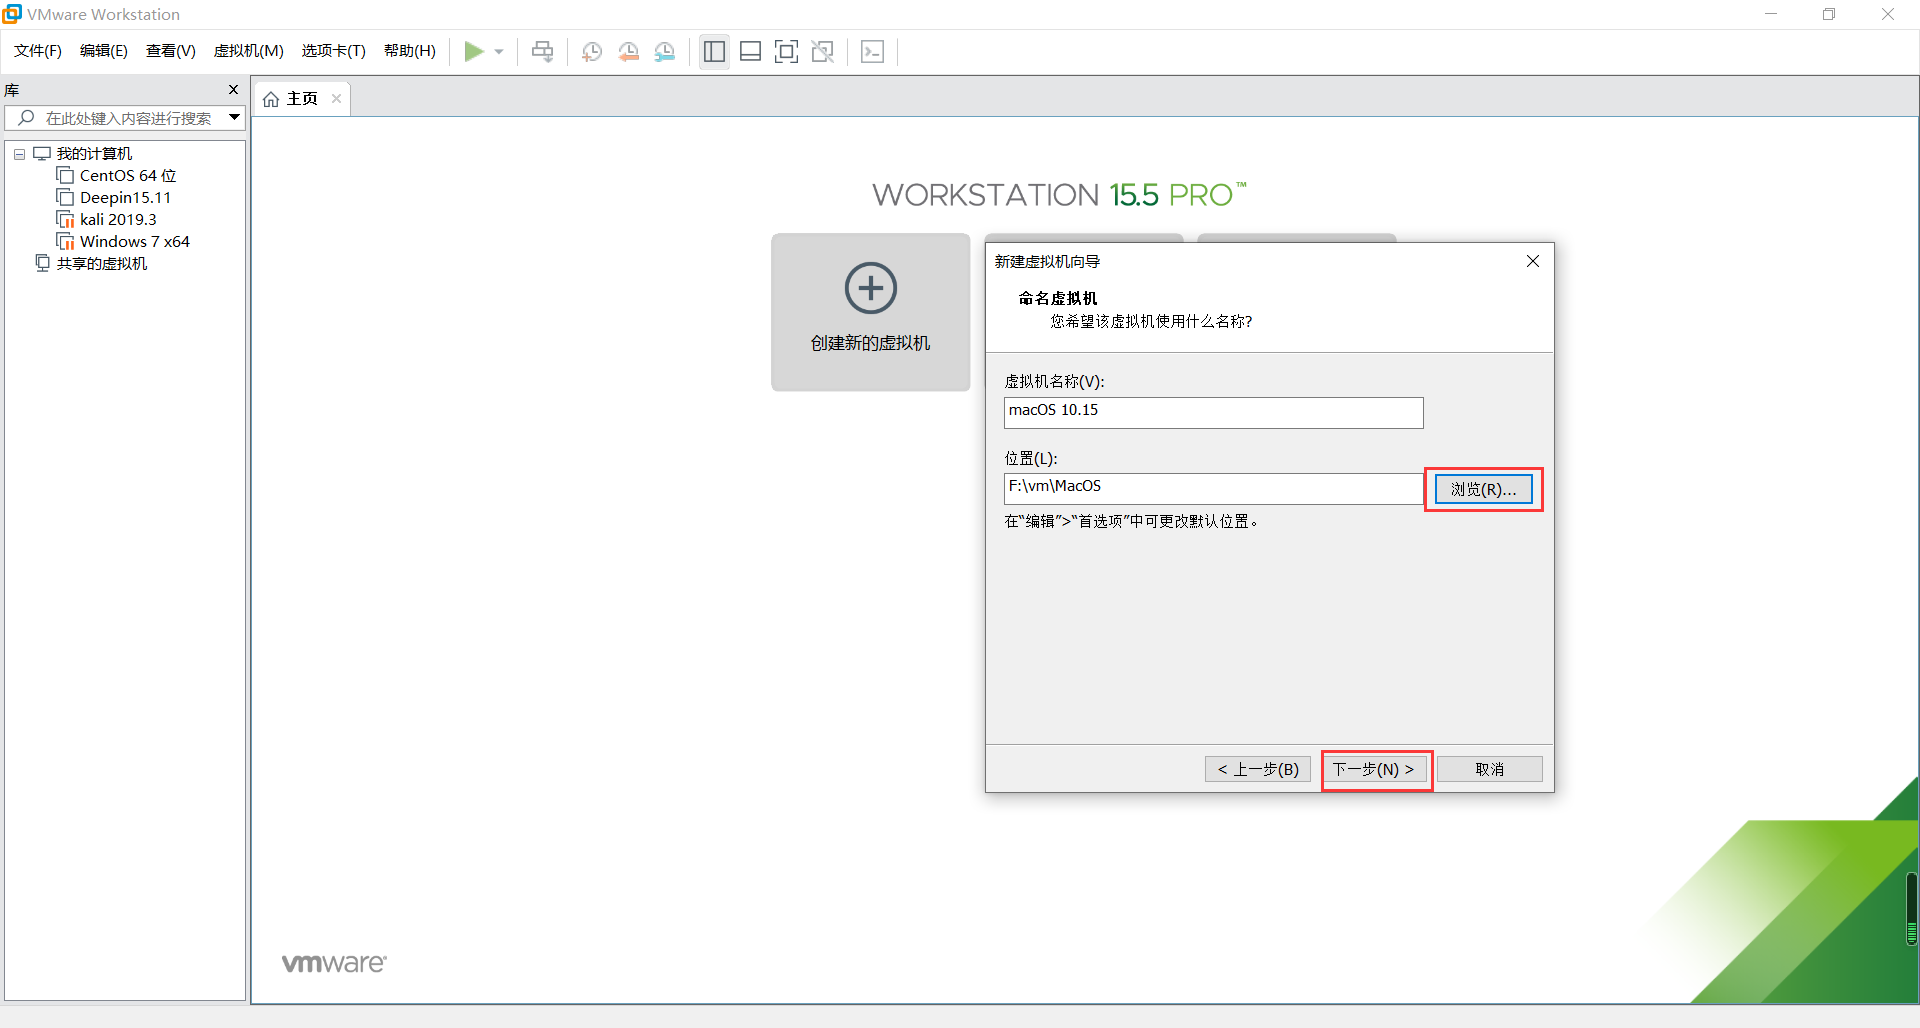Click the Take Snapshot toolbar icon
1920x1028 pixels.
592,51
